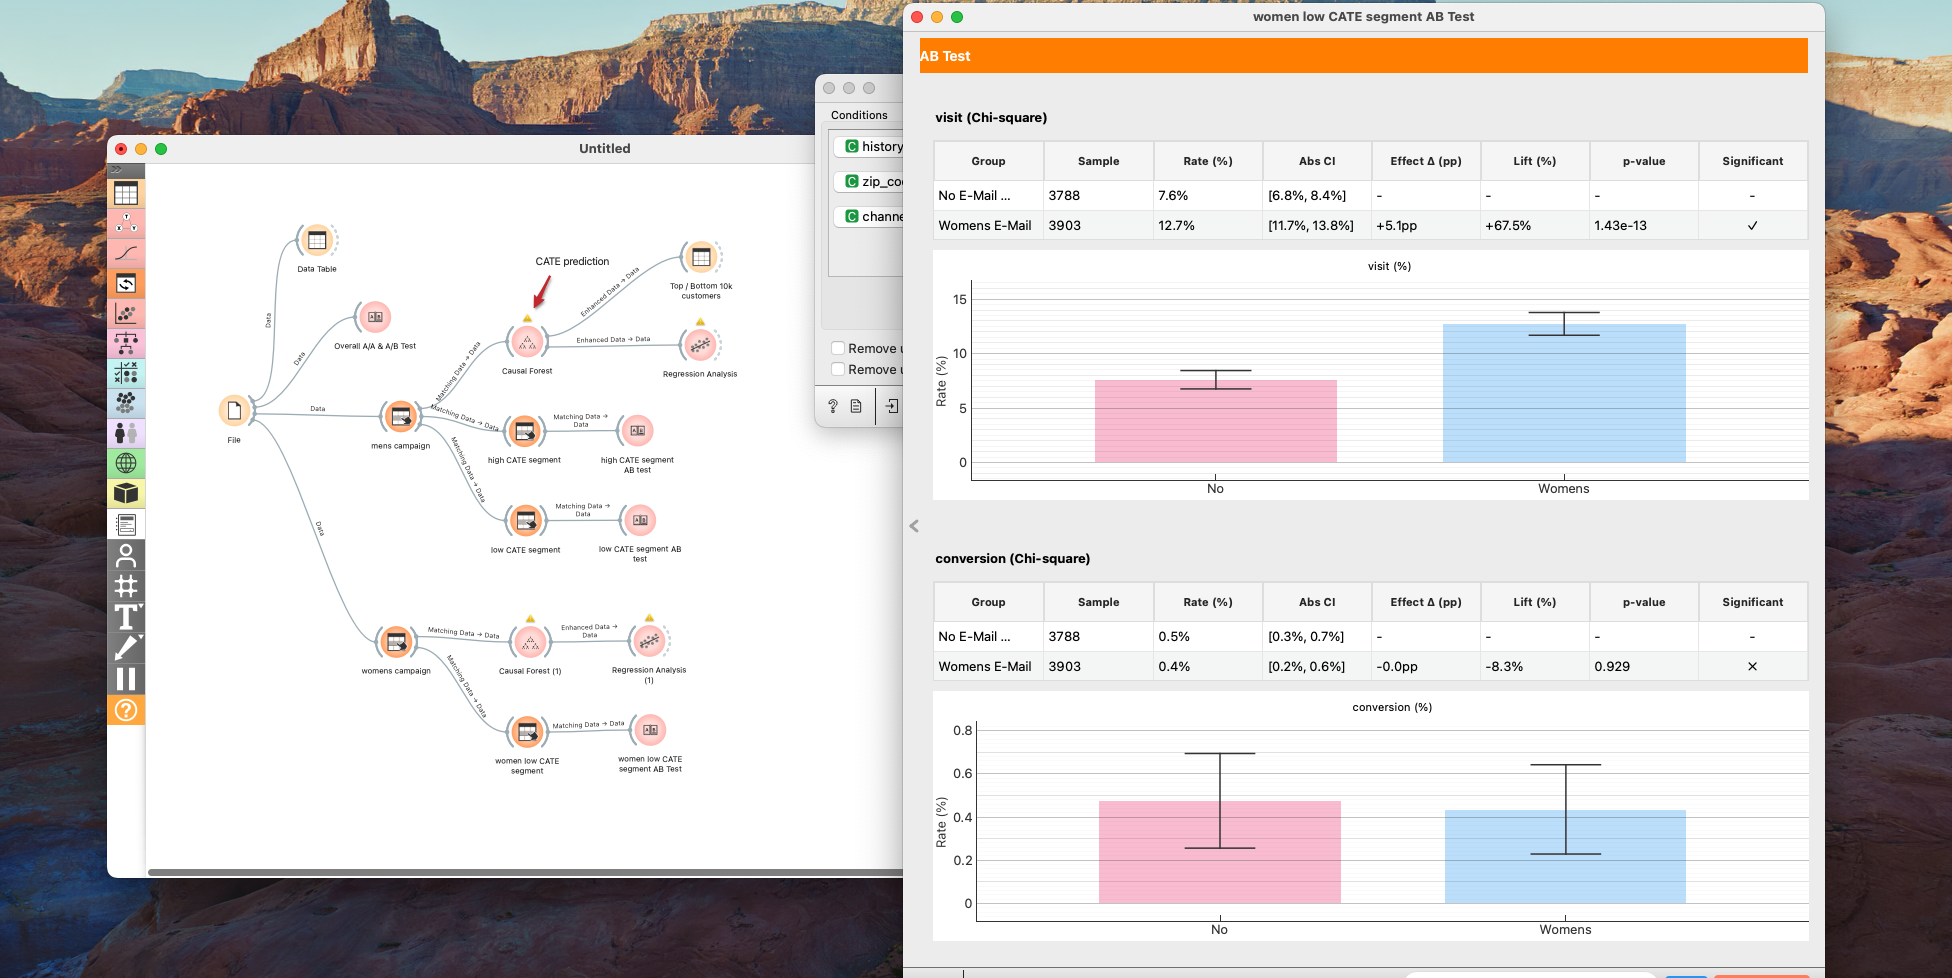The width and height of the screenshot is (1952, 978).
Task: Click the grid alignment hash icon
Action: (126, 586)
